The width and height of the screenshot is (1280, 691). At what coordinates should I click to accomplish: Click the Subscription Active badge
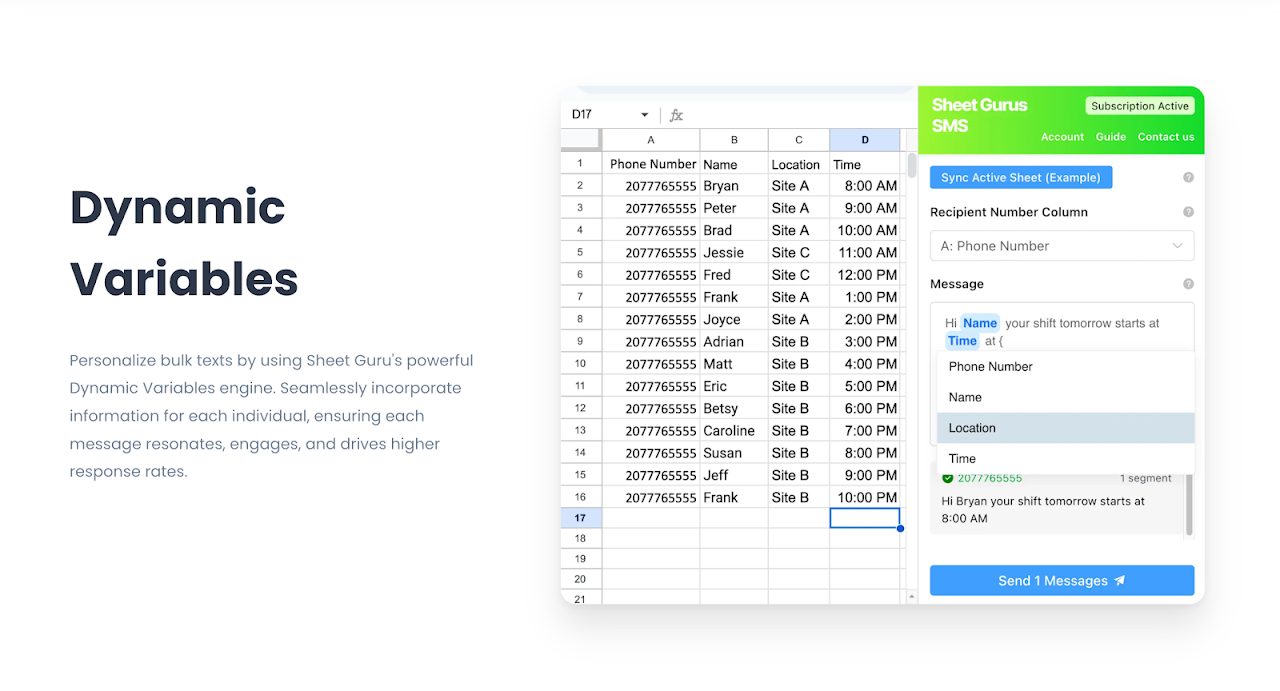[1140, 106]
